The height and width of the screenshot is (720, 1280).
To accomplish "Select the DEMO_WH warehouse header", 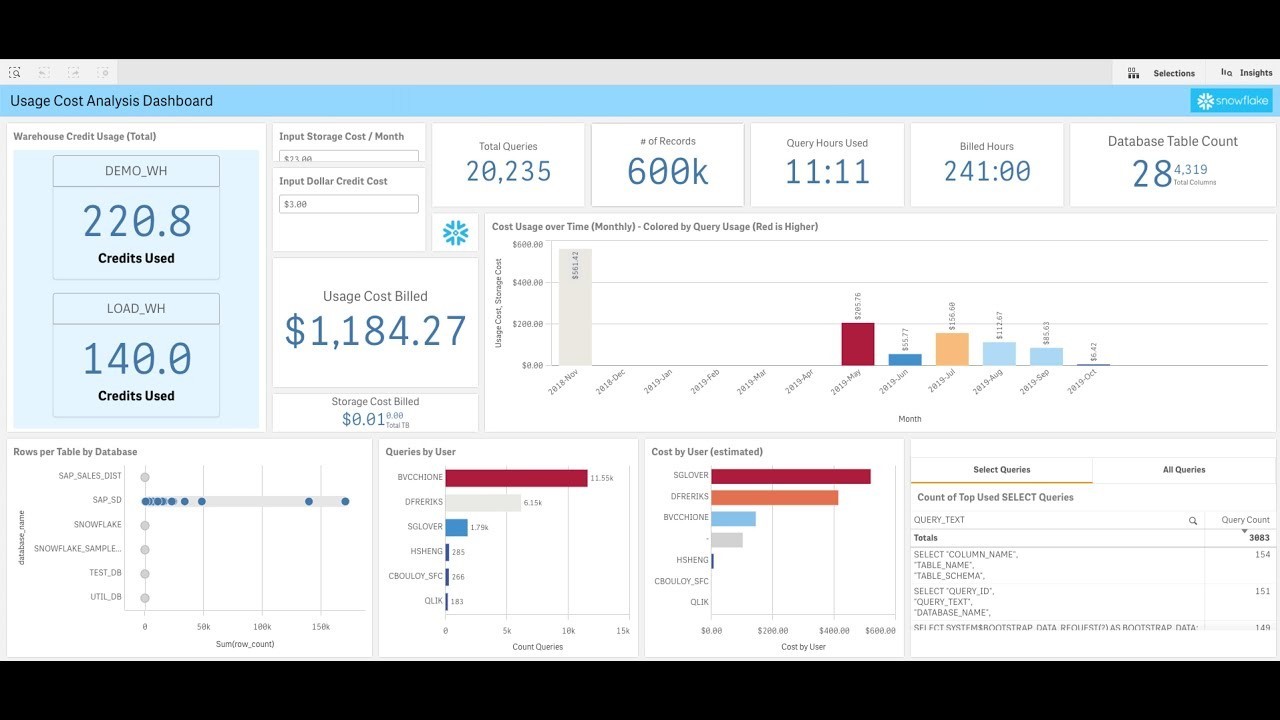I will [x=136, y=171].
